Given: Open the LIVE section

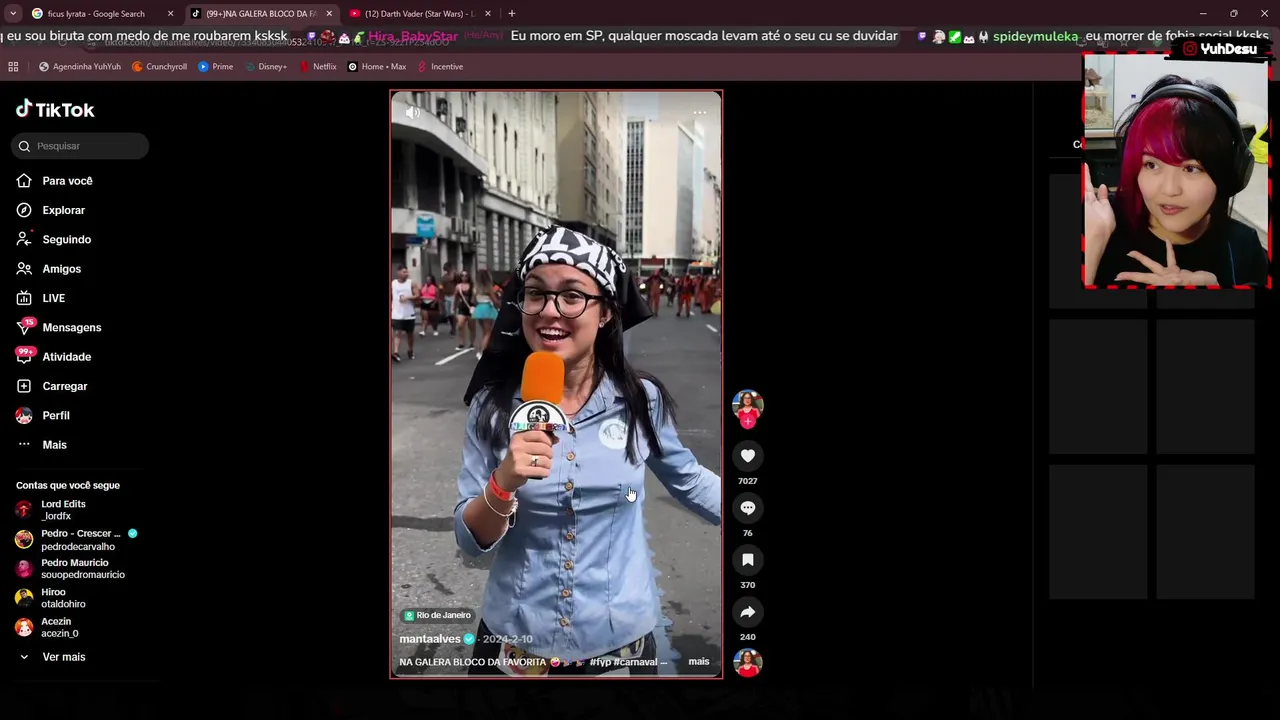Looking at the screenshot, I should tap(41, 298).
